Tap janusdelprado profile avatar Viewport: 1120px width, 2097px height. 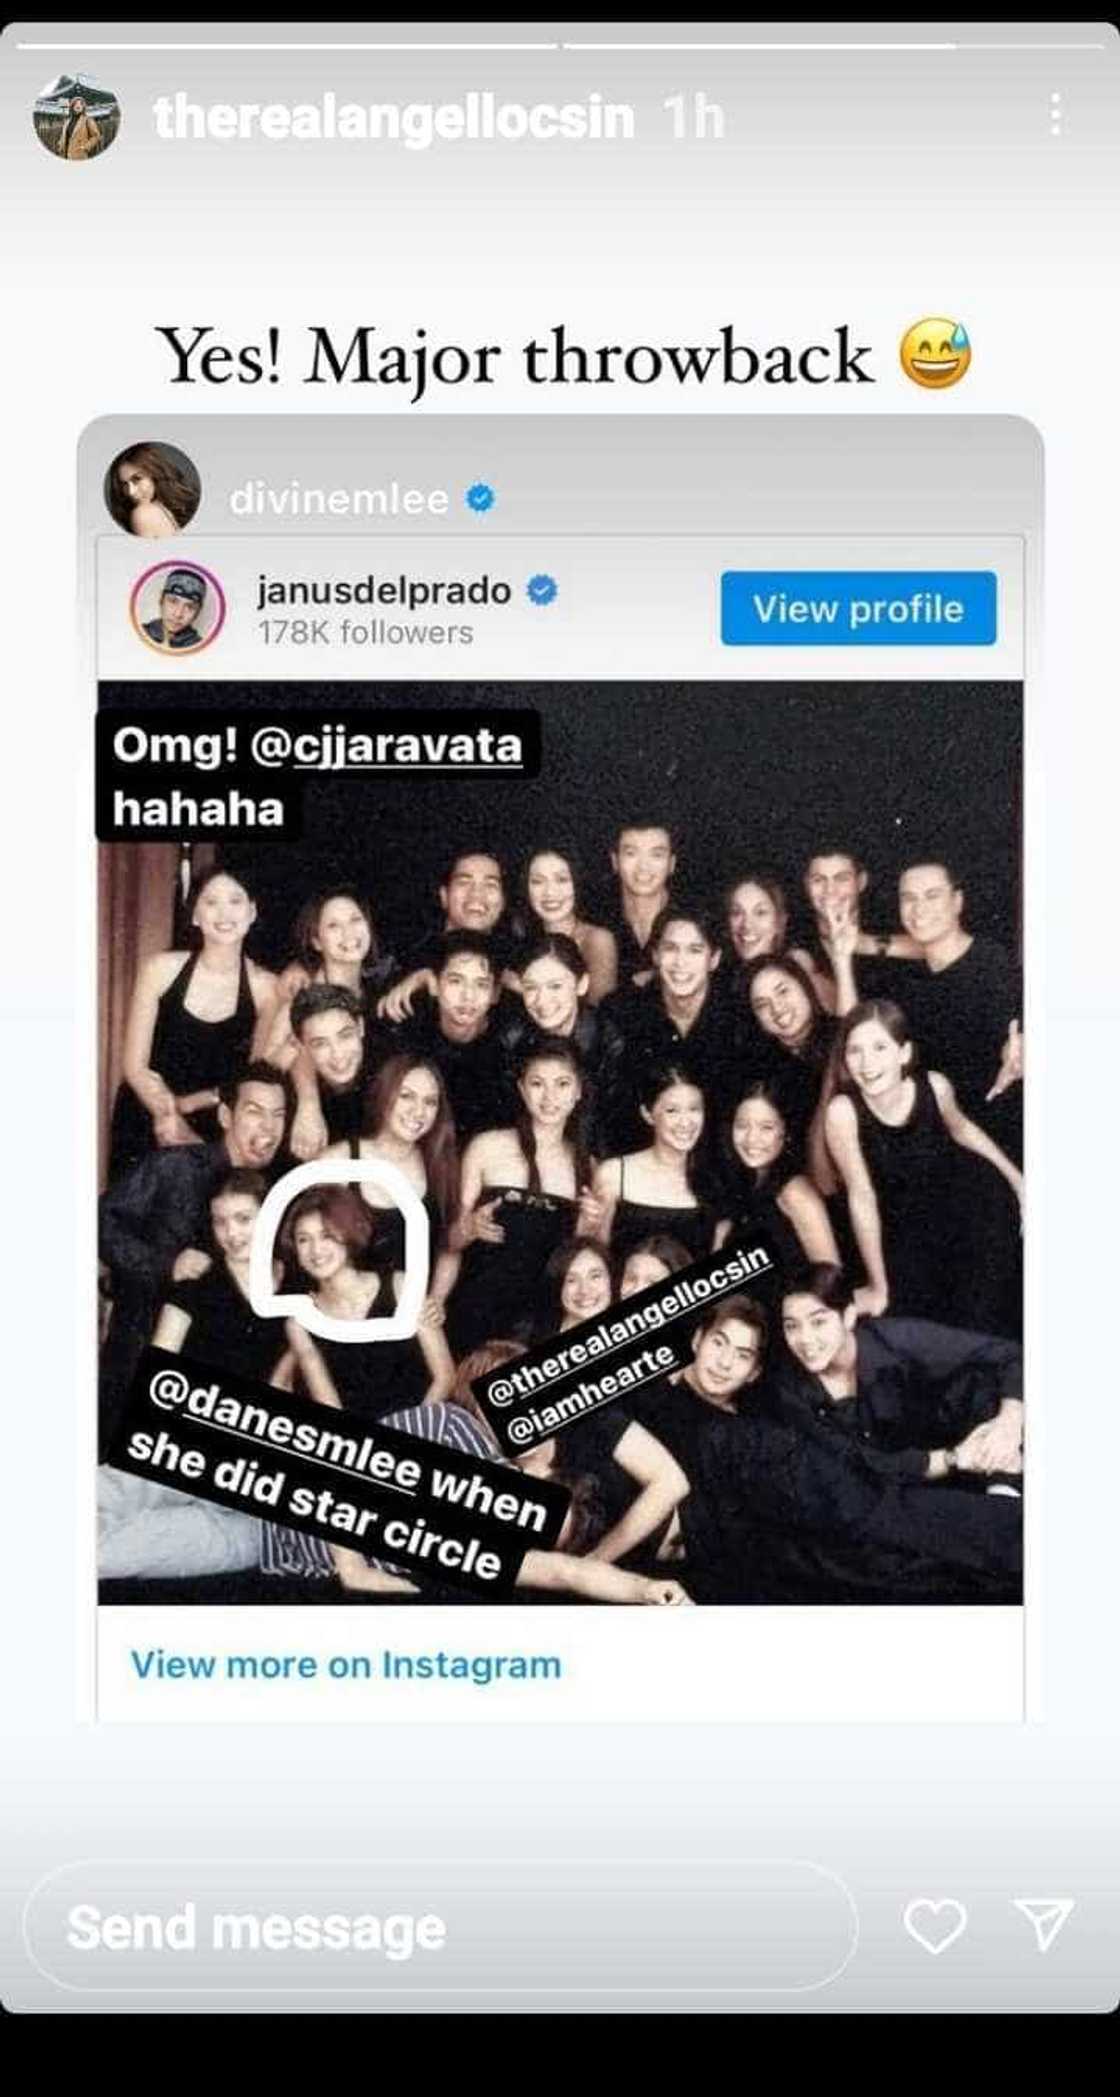(x=177, y=608)
